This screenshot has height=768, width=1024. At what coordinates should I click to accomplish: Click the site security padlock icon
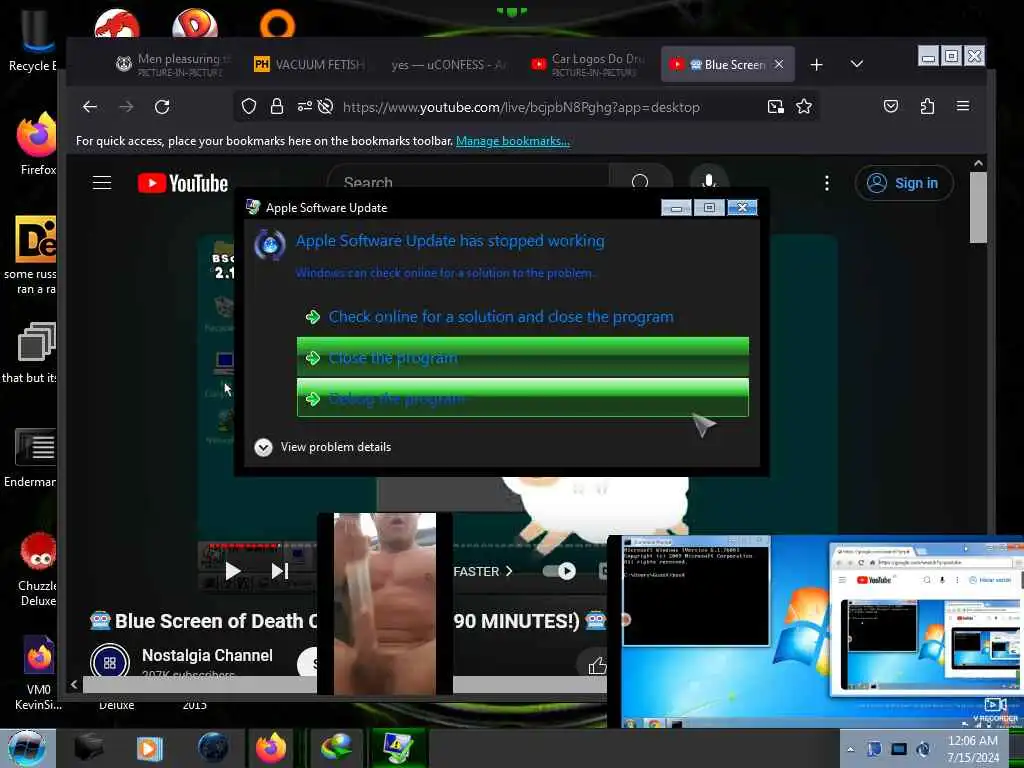277,106
